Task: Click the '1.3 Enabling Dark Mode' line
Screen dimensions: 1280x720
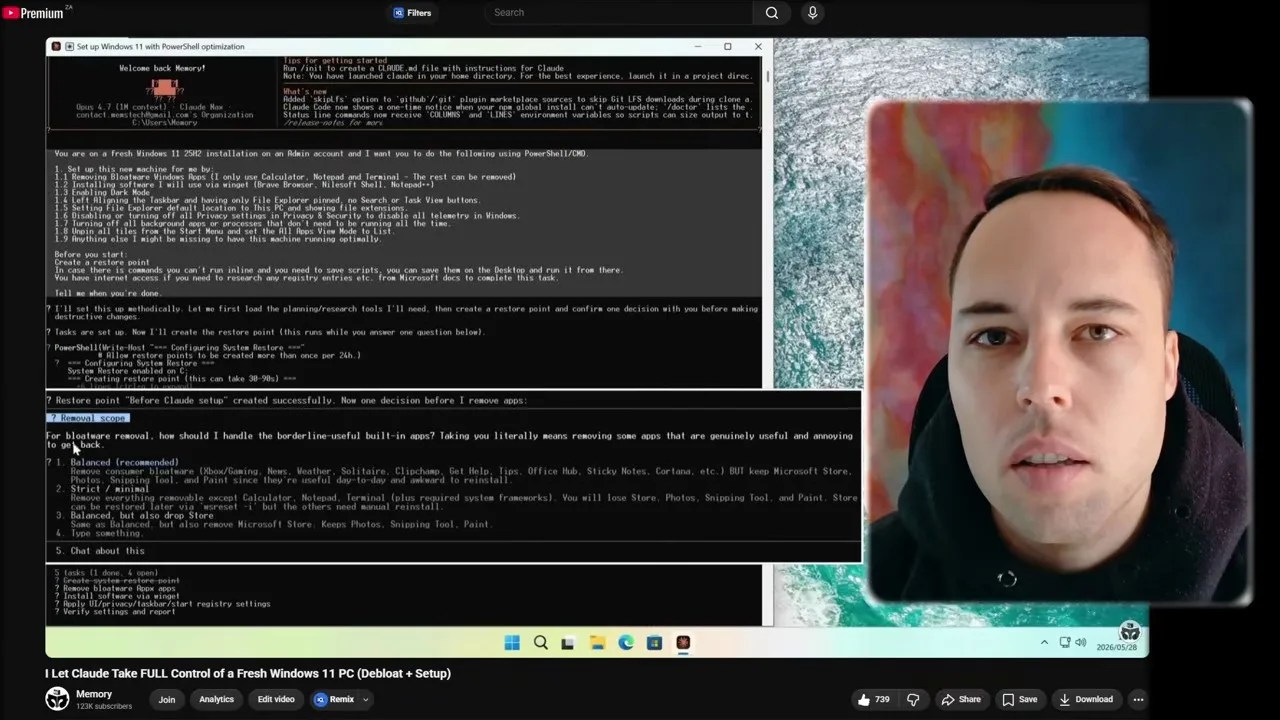Action: pos(103,192)
